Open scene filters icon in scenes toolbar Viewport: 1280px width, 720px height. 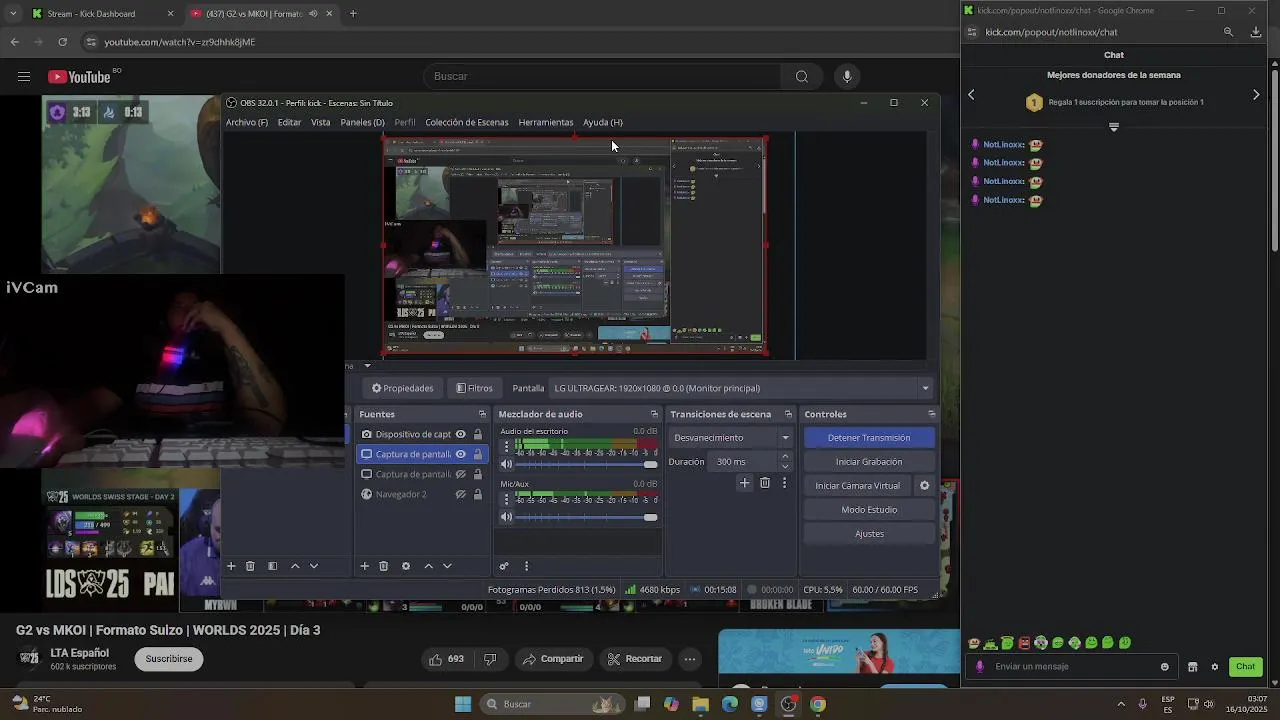[x=272, y=566]
